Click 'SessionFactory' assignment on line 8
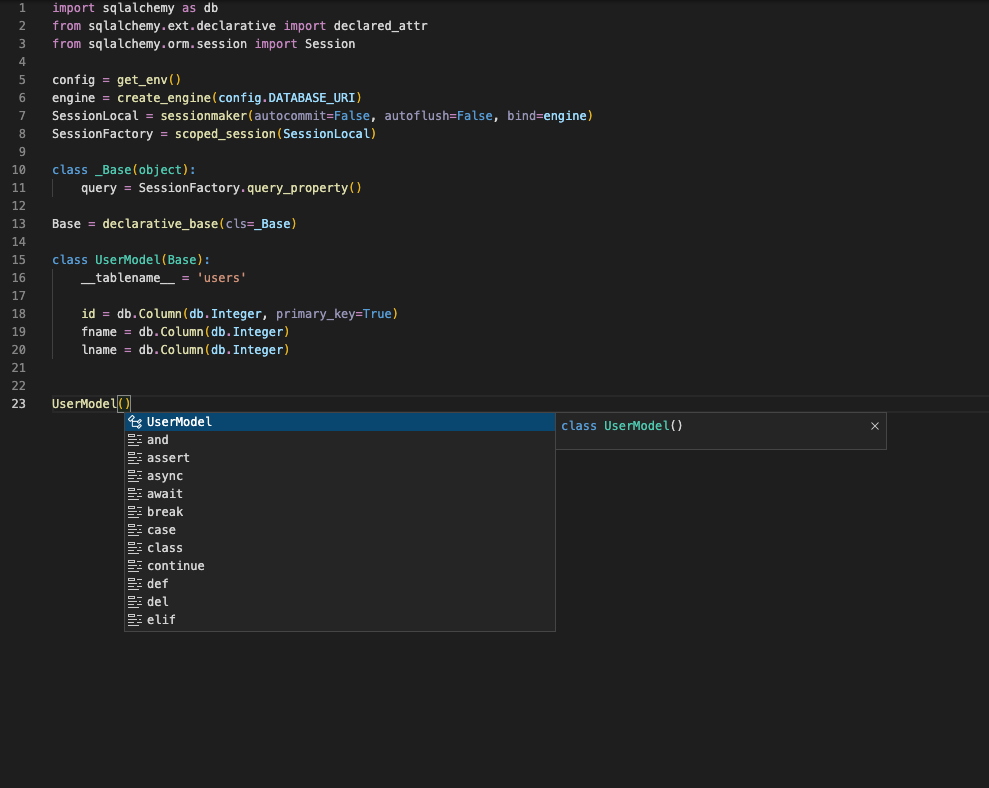This screenshot has width=989, height=788. [103, 134]
